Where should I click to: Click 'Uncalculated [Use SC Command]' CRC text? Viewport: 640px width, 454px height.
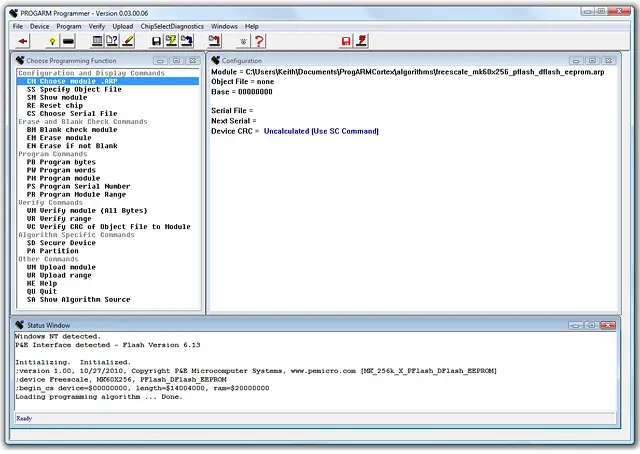(x=321, y=131)
